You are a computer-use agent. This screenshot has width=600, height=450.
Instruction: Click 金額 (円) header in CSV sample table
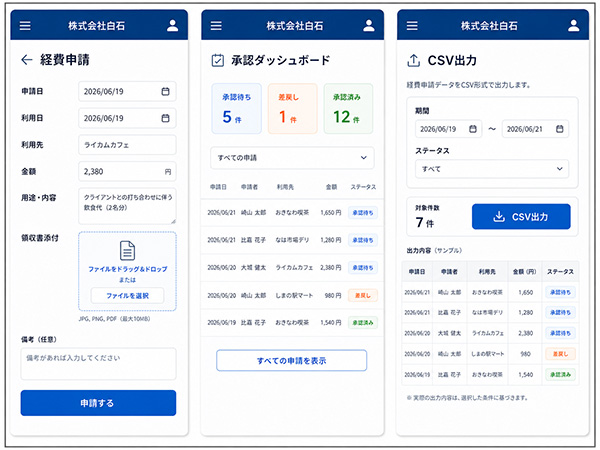(x=525, y=272)
